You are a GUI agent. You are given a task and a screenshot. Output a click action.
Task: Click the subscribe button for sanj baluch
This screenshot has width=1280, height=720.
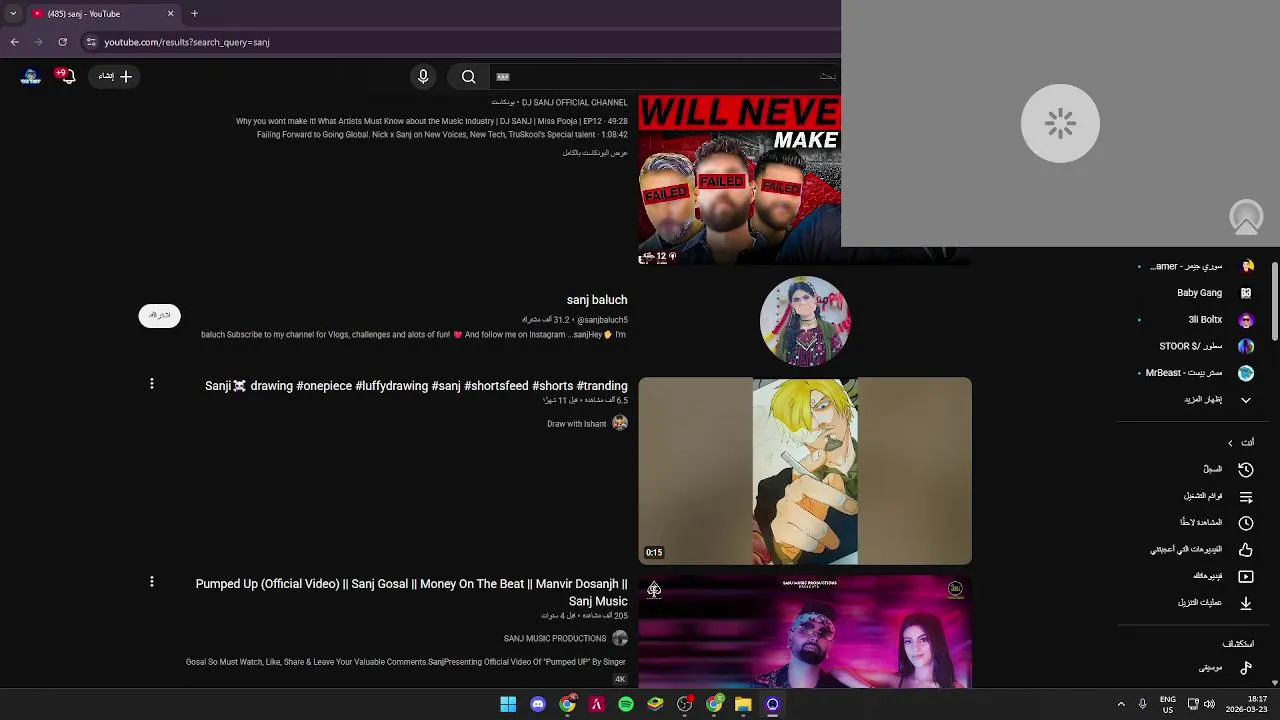coord(160,315)
